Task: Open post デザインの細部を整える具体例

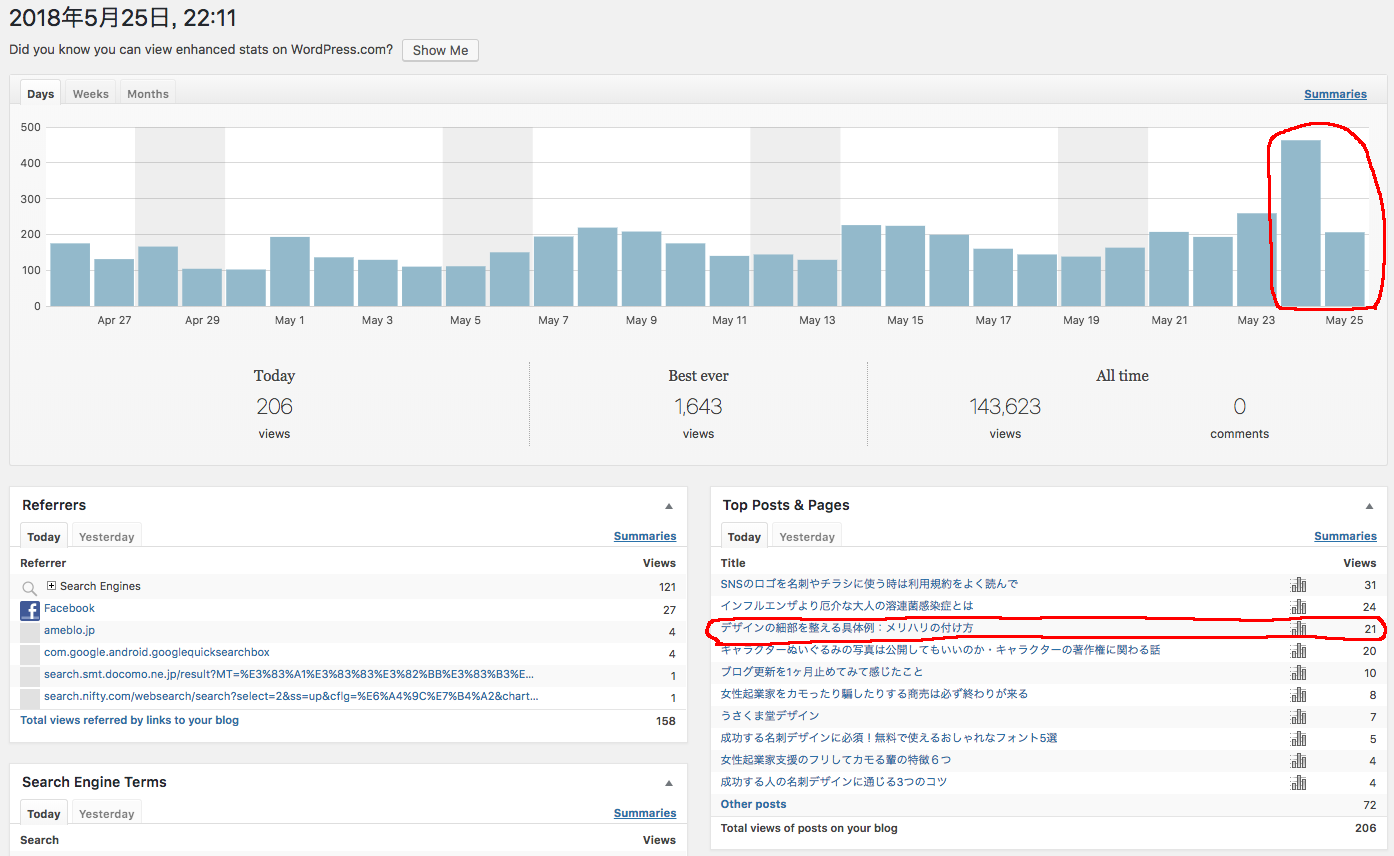Action: click(847, 628)
